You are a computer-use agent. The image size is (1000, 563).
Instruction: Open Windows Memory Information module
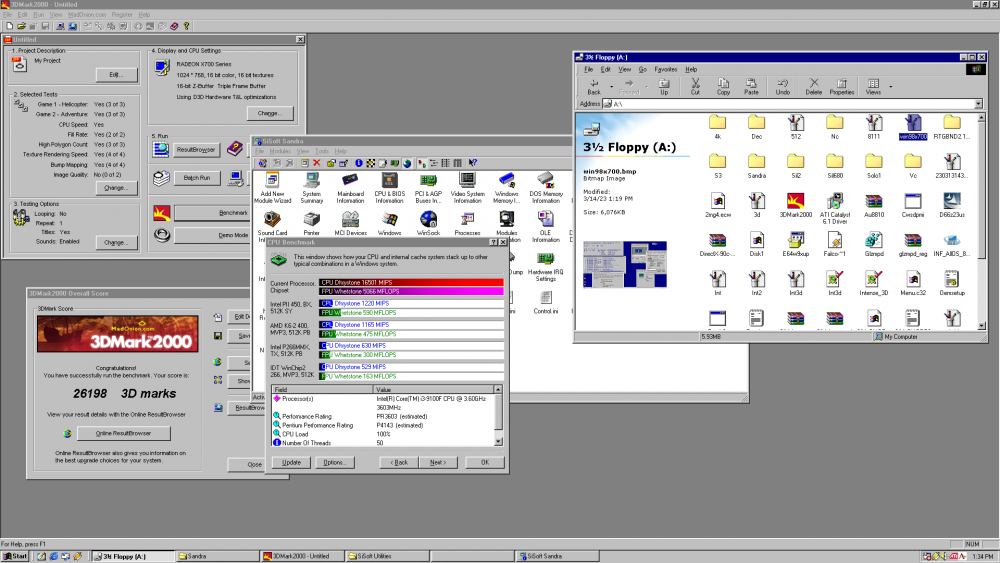click(506, 188)
